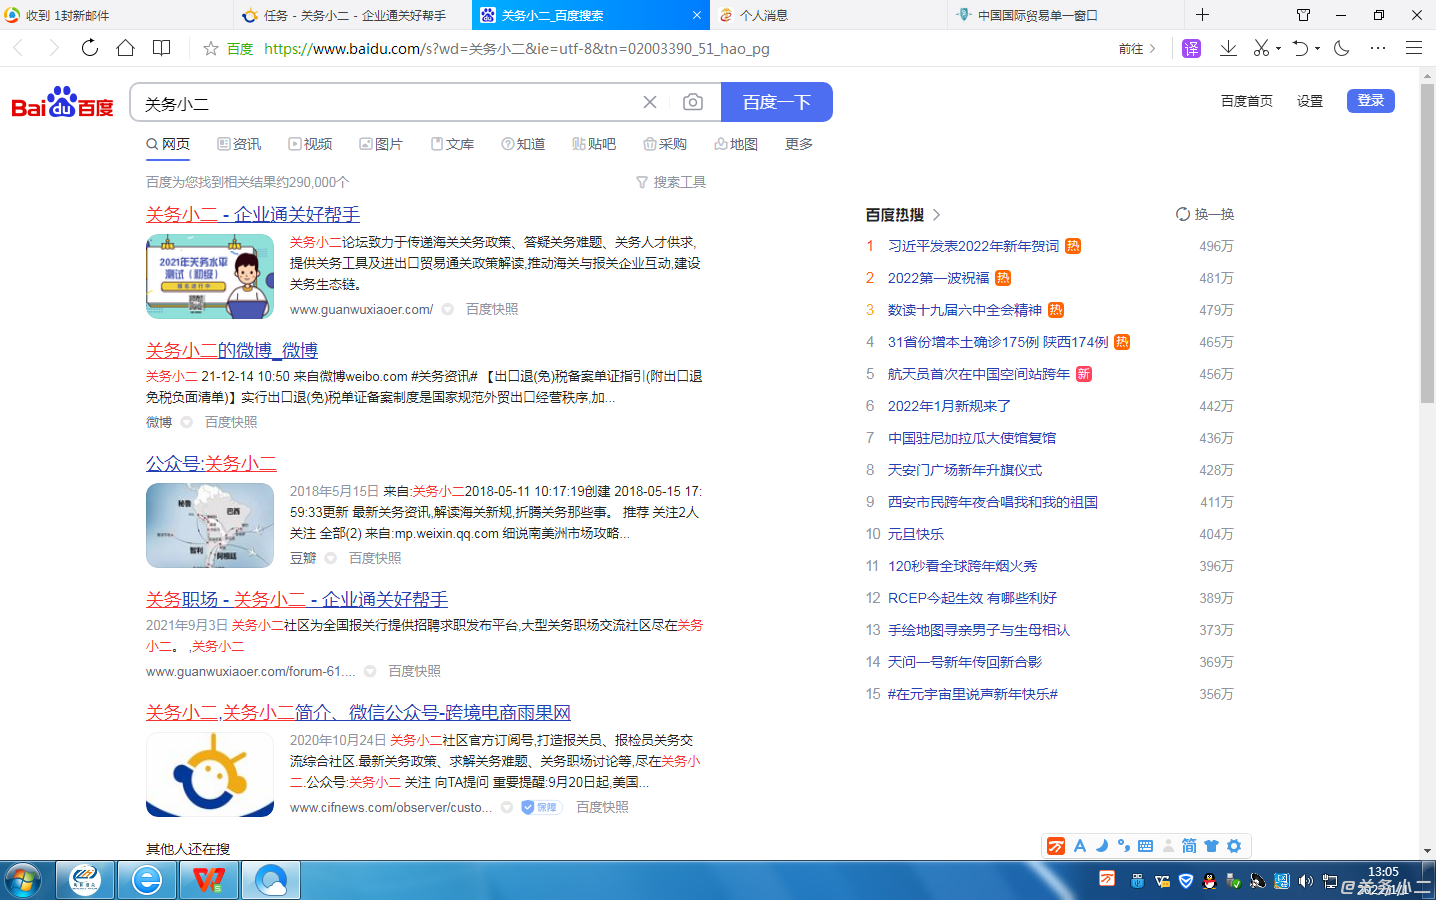Switch to the 资讯 search tab
The image size is (1436, 900).
click(239, 144)
